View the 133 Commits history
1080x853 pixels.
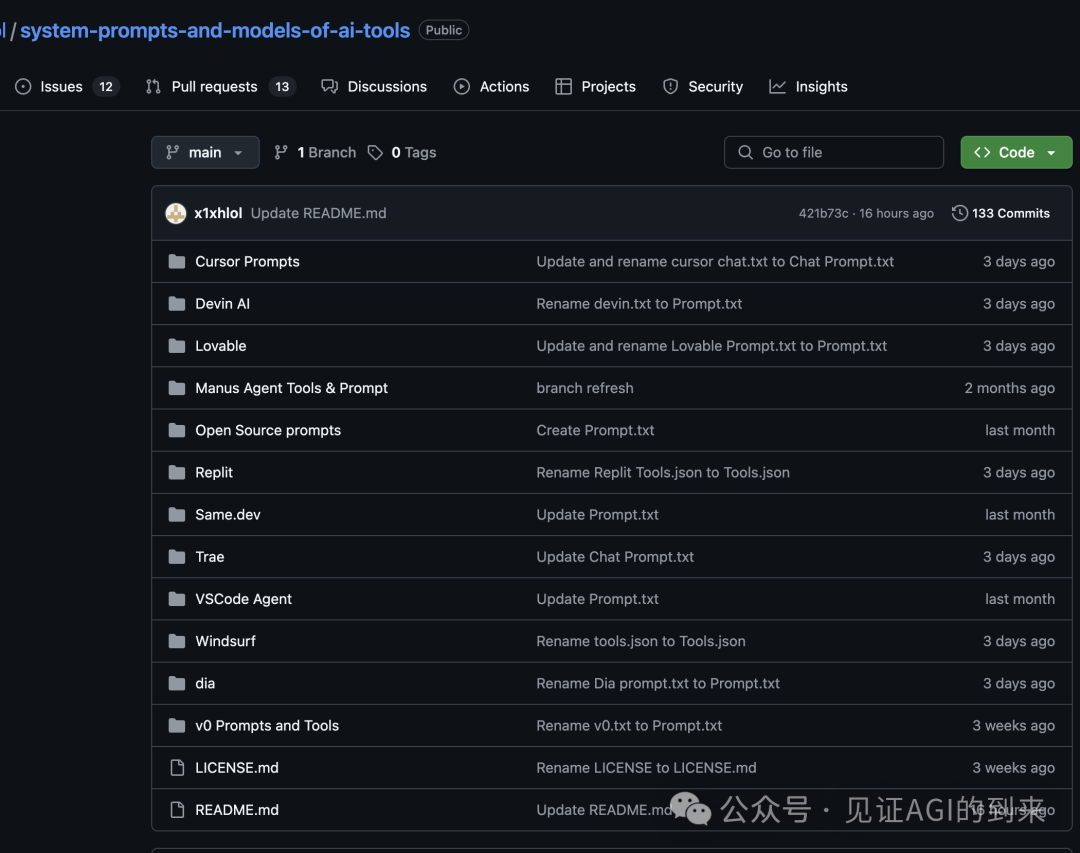pyautogui.click(x=1010, y=213)
